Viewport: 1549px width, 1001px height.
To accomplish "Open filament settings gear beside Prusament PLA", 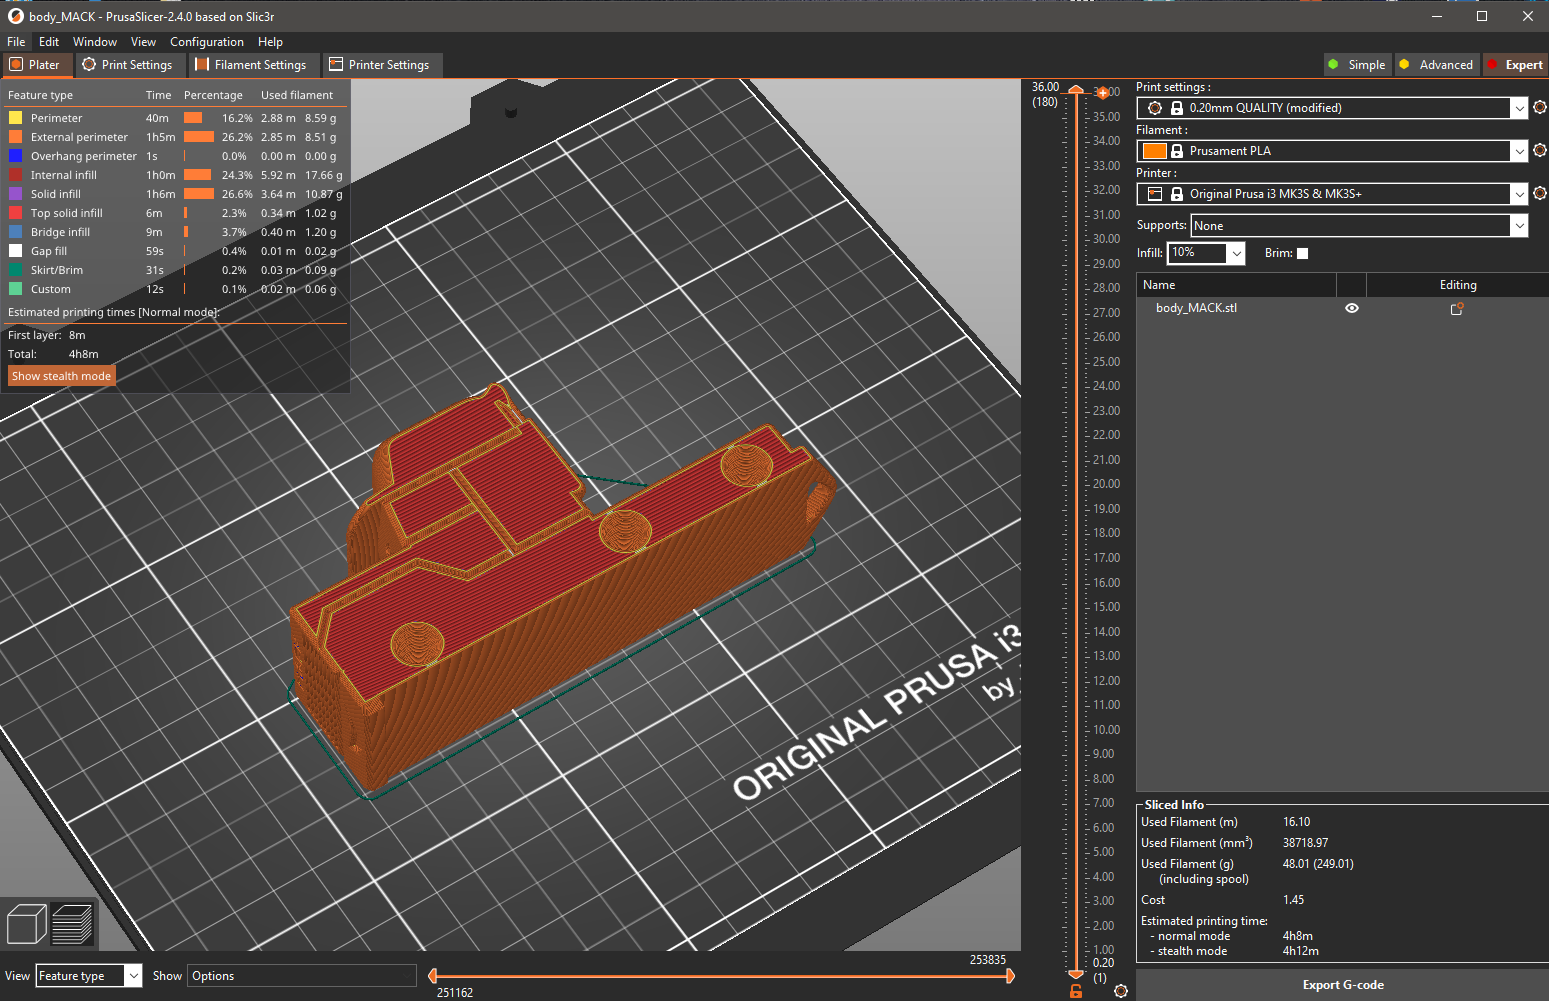I will coord(1540,150).
